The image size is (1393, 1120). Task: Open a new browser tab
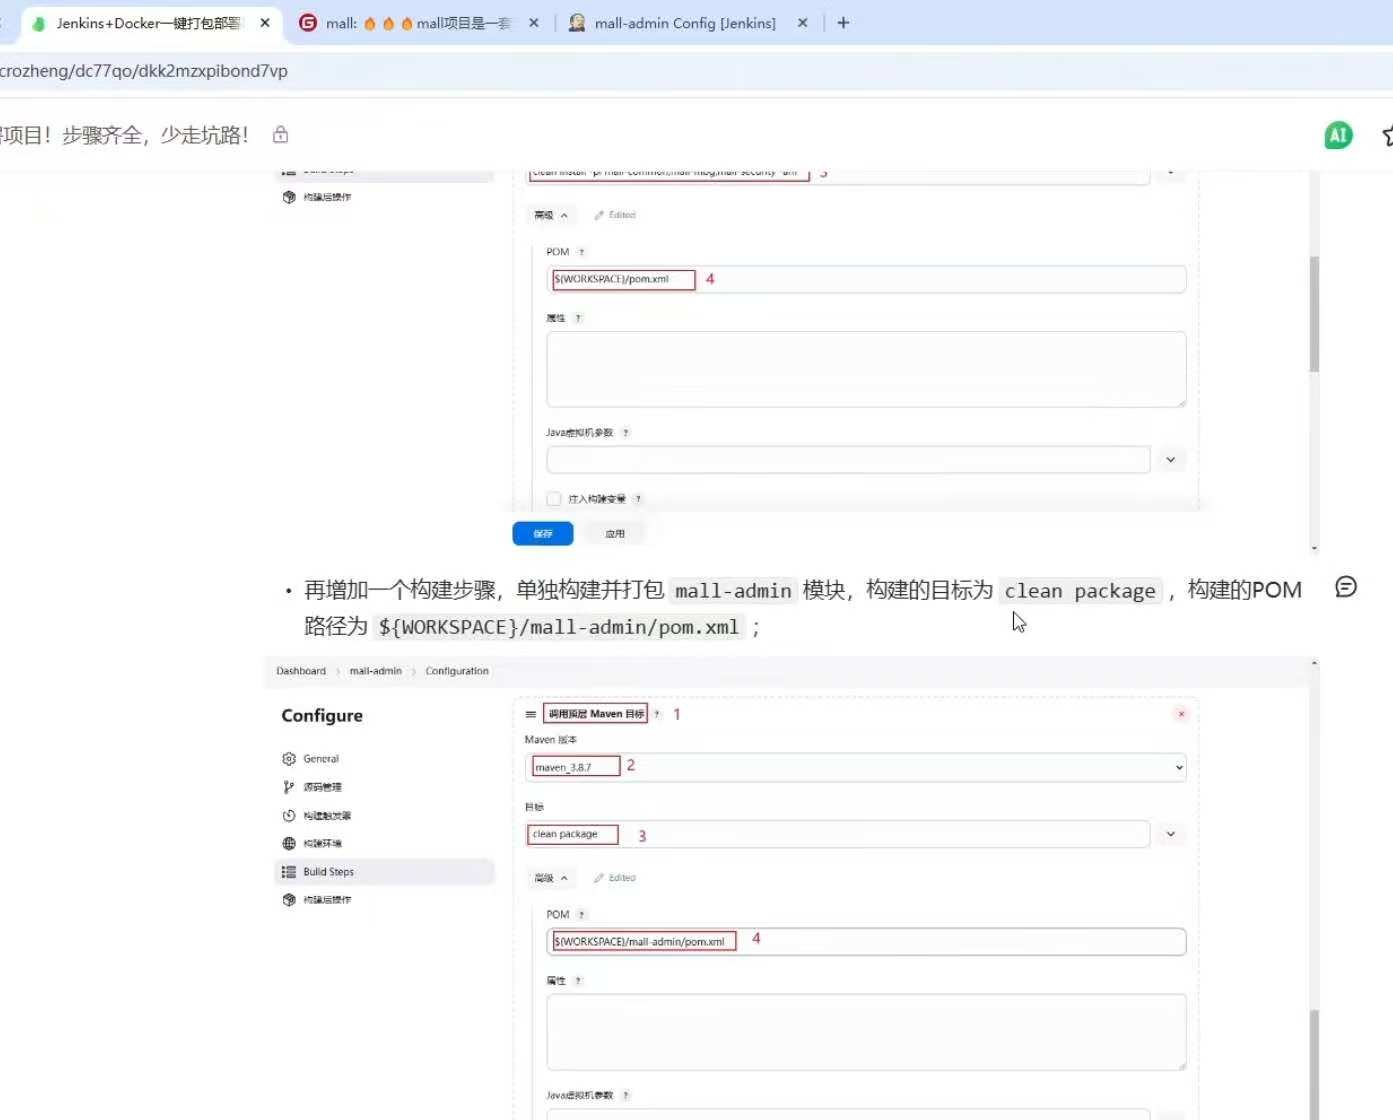(843, 23)
